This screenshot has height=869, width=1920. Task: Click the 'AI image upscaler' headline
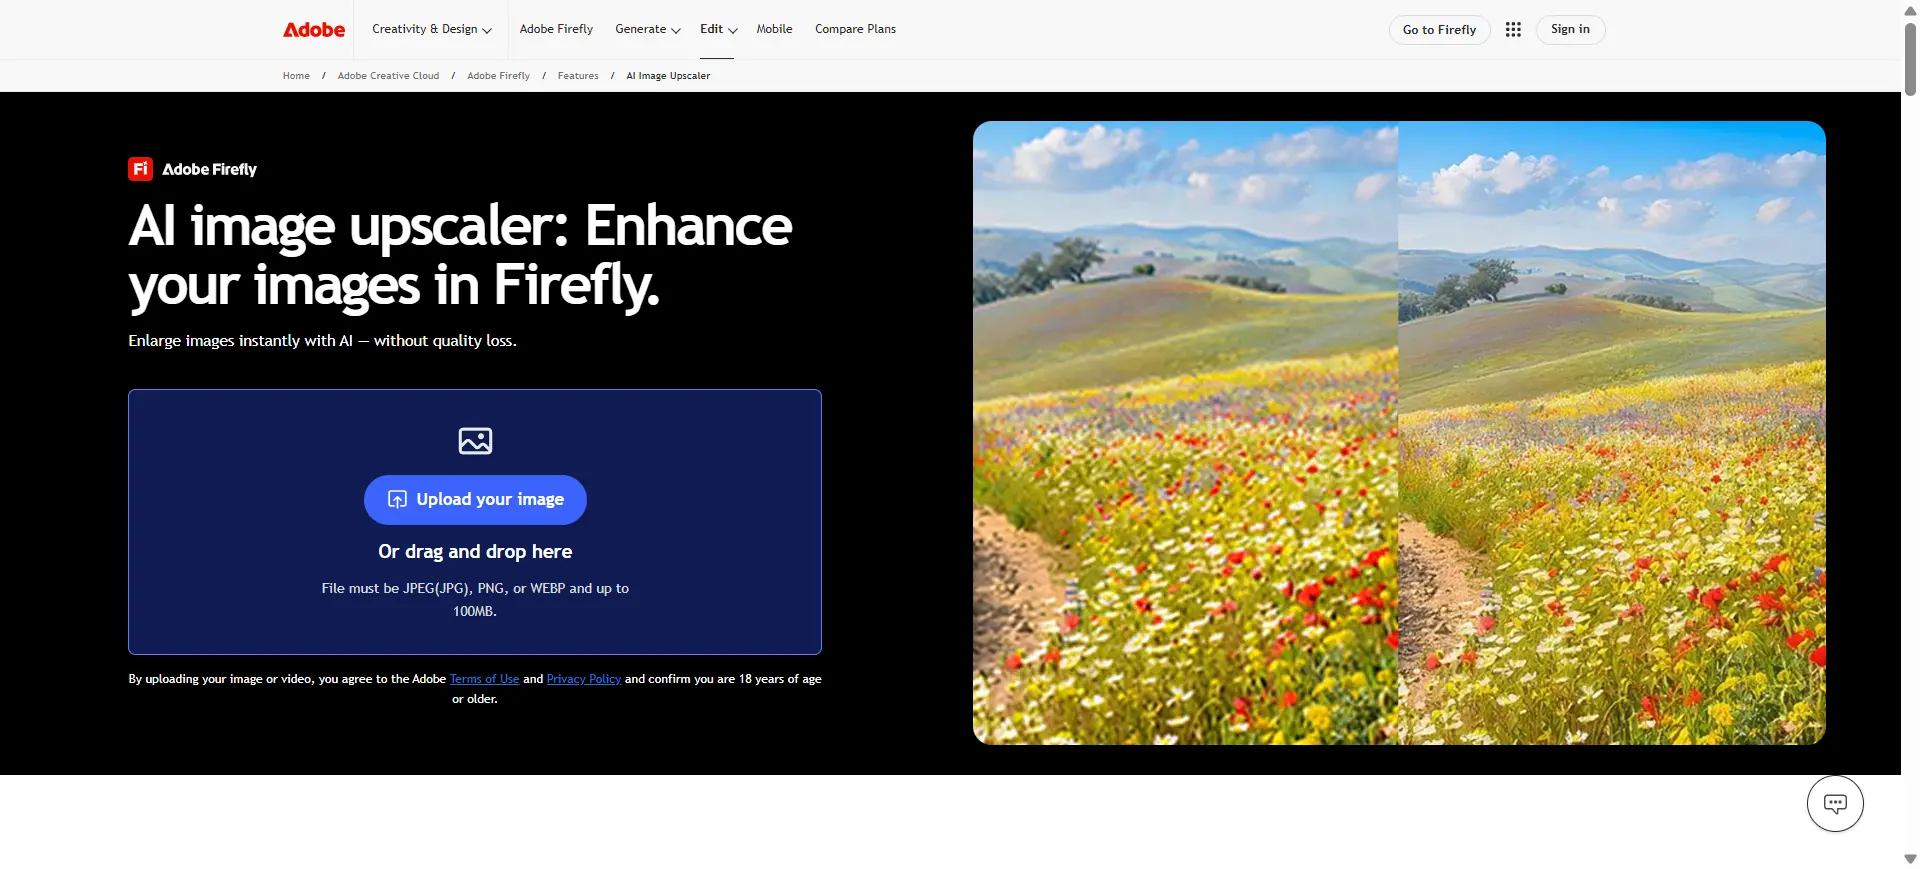[460, 256]
